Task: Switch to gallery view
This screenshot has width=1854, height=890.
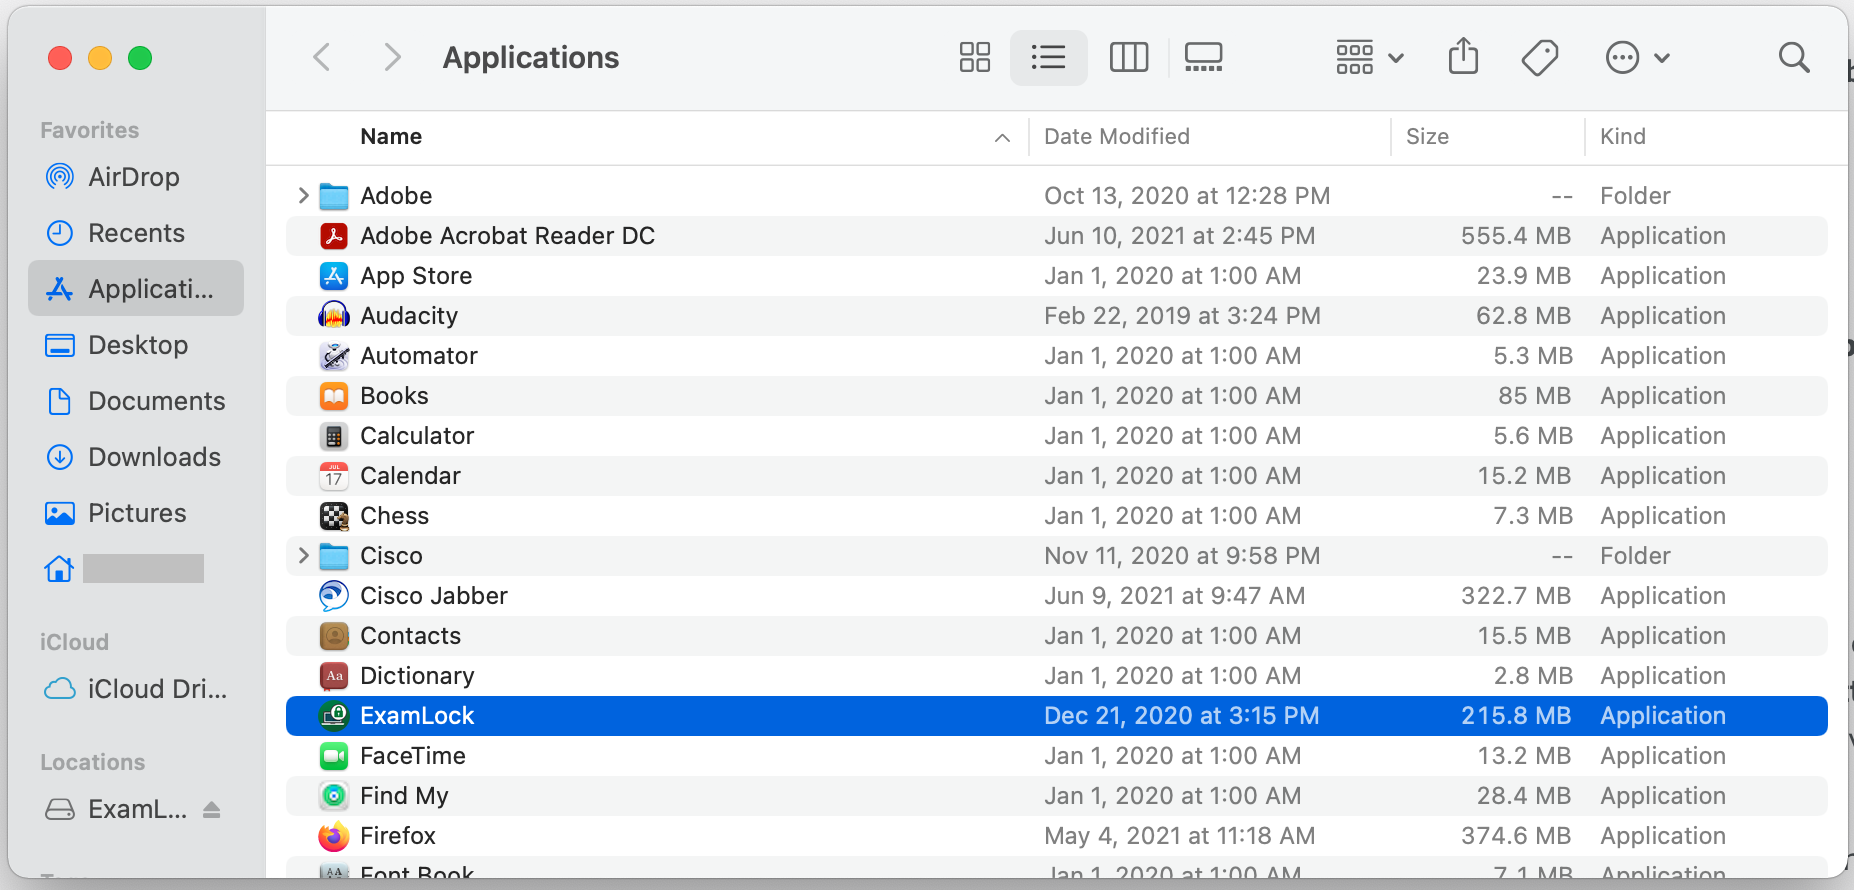Action: pos(1204,57)
